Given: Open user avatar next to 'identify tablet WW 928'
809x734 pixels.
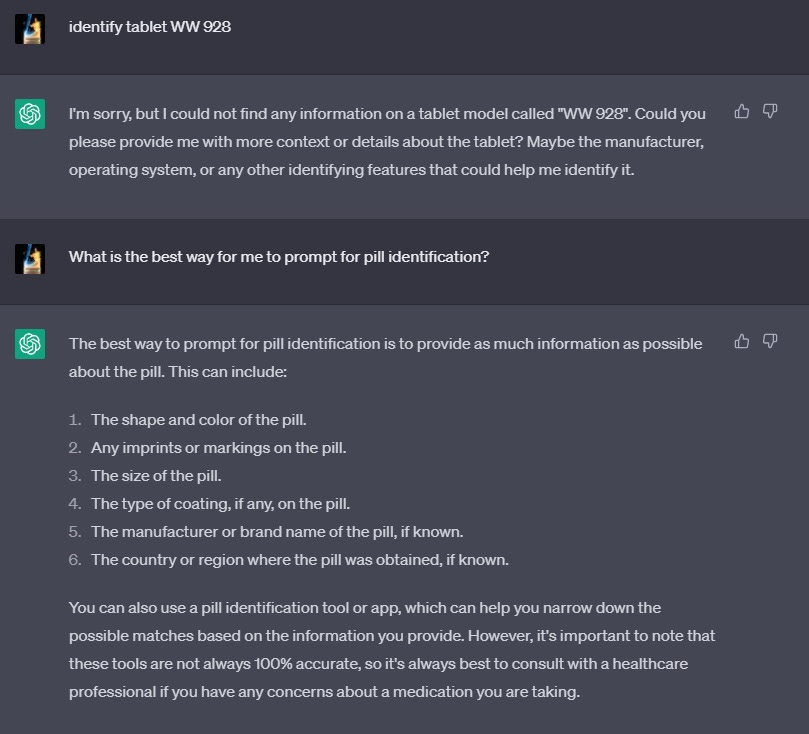Looking at the screenshot, I should point(30,29).
